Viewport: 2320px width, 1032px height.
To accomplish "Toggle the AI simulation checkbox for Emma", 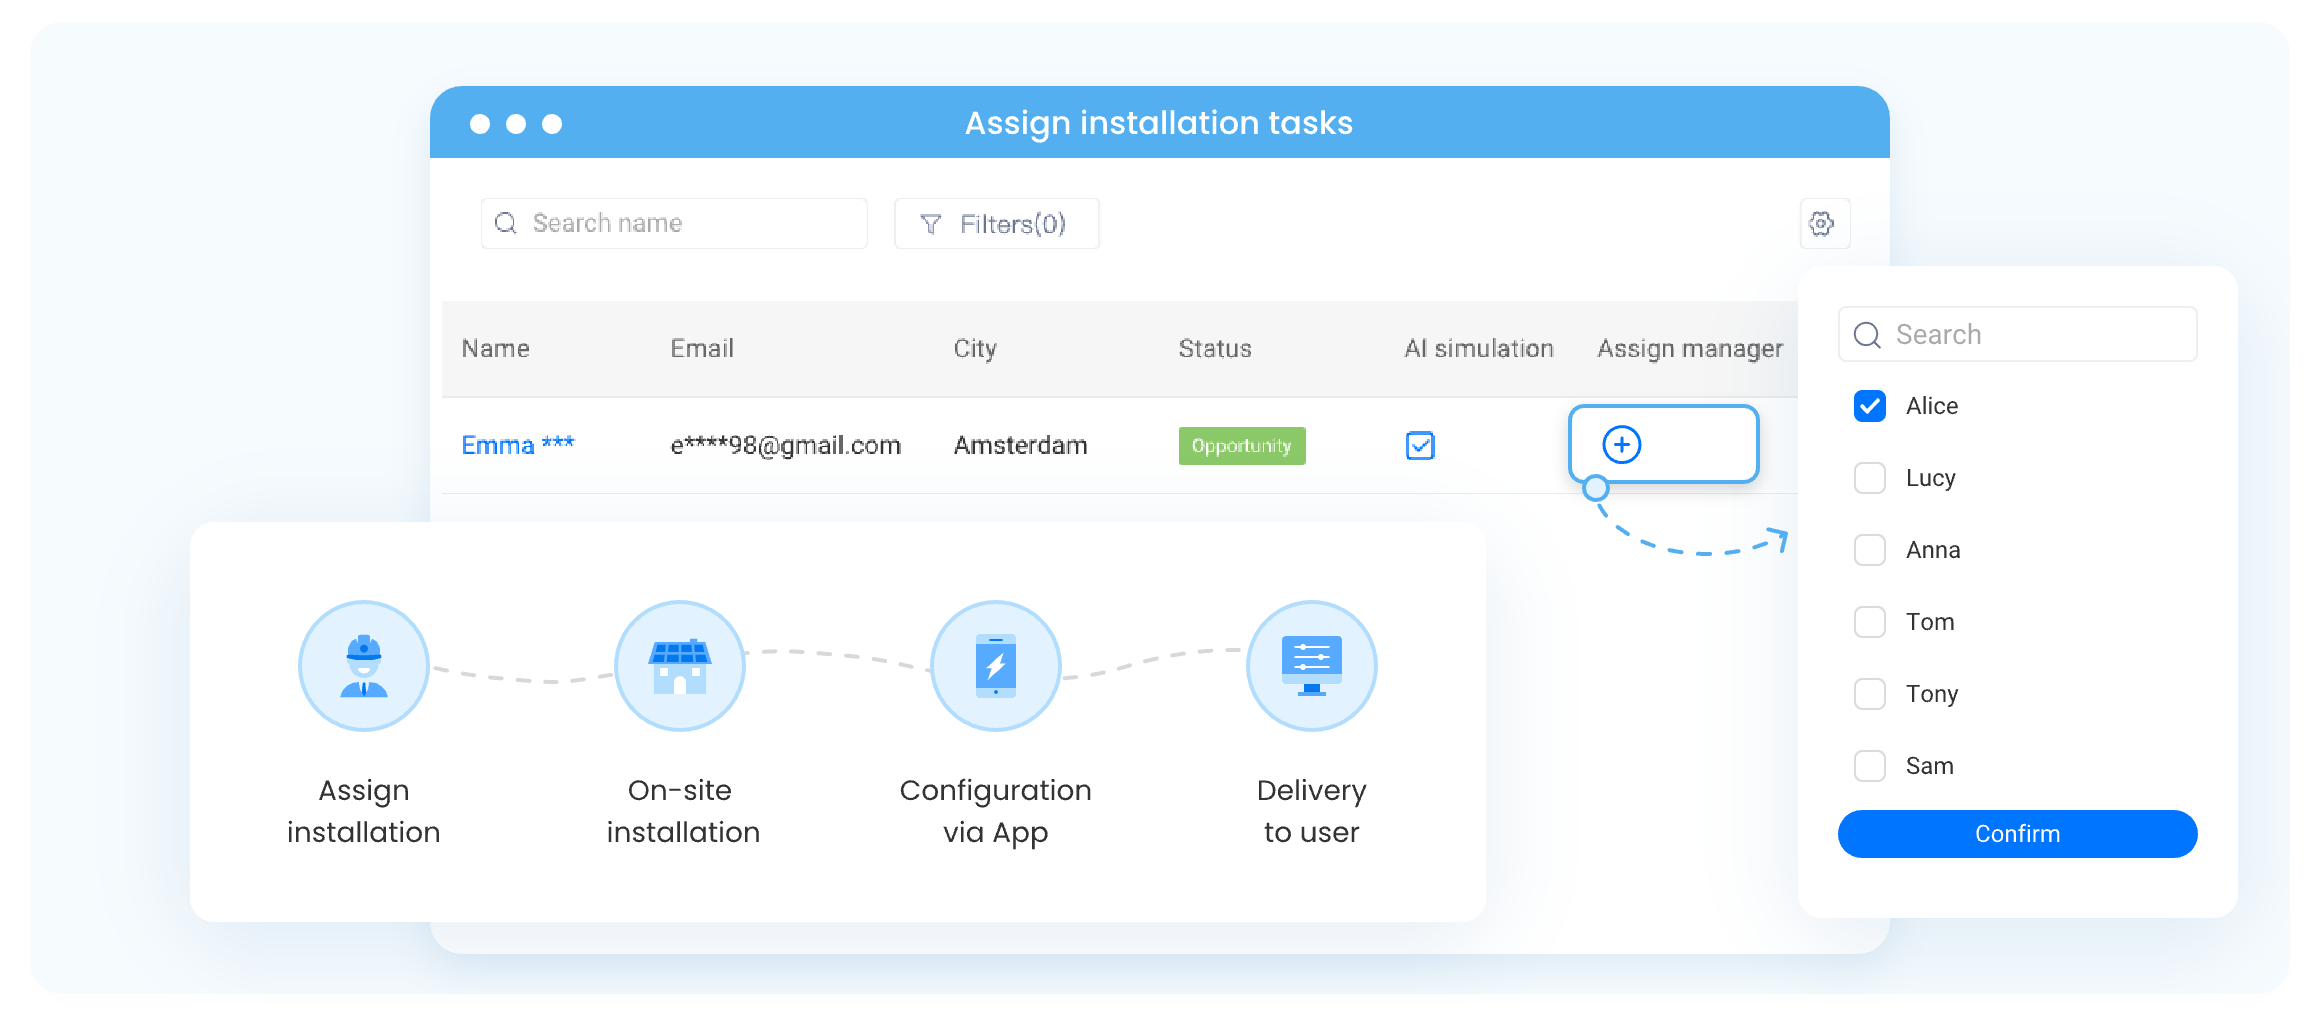I will (x=1420, y=445).
